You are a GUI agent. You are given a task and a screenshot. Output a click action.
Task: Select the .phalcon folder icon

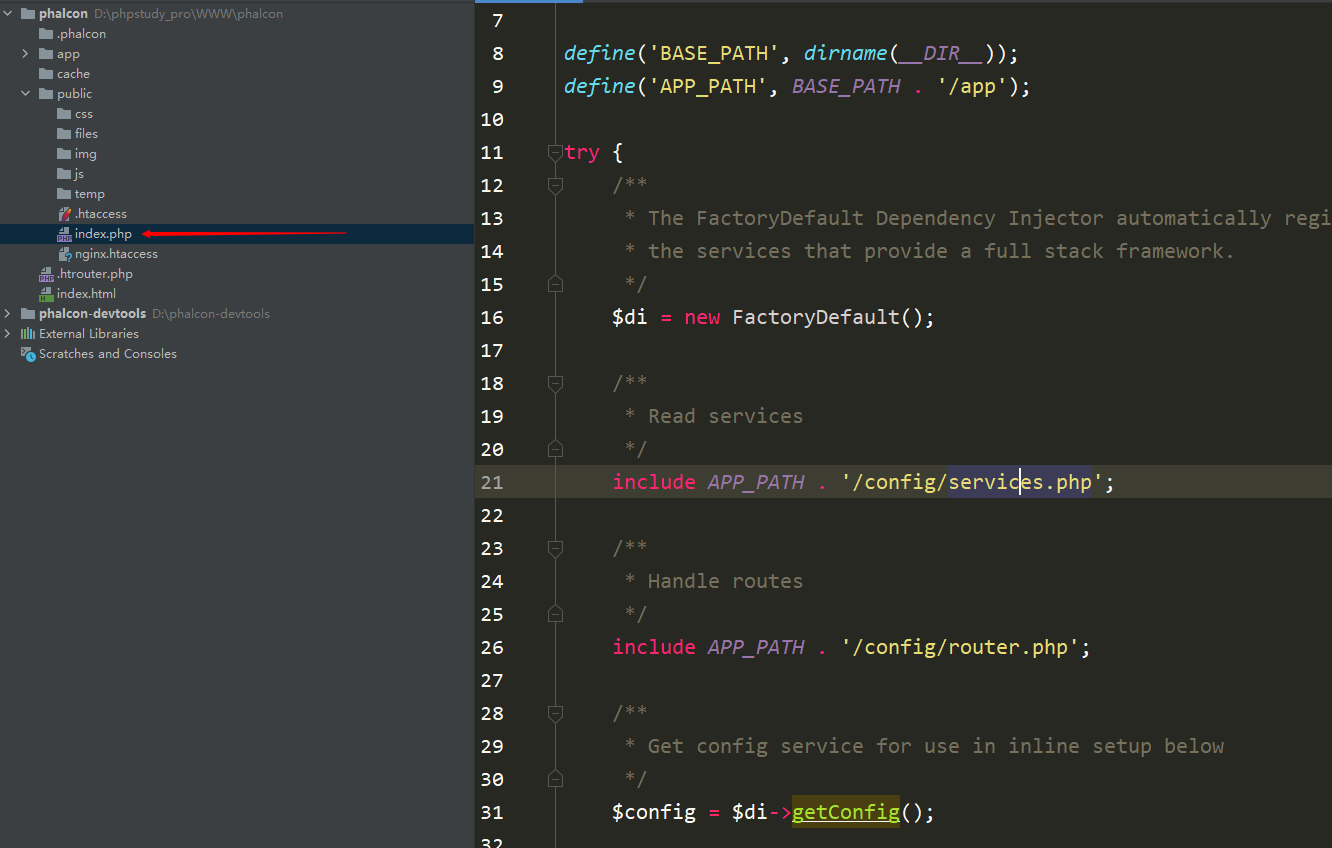[46, 34]
